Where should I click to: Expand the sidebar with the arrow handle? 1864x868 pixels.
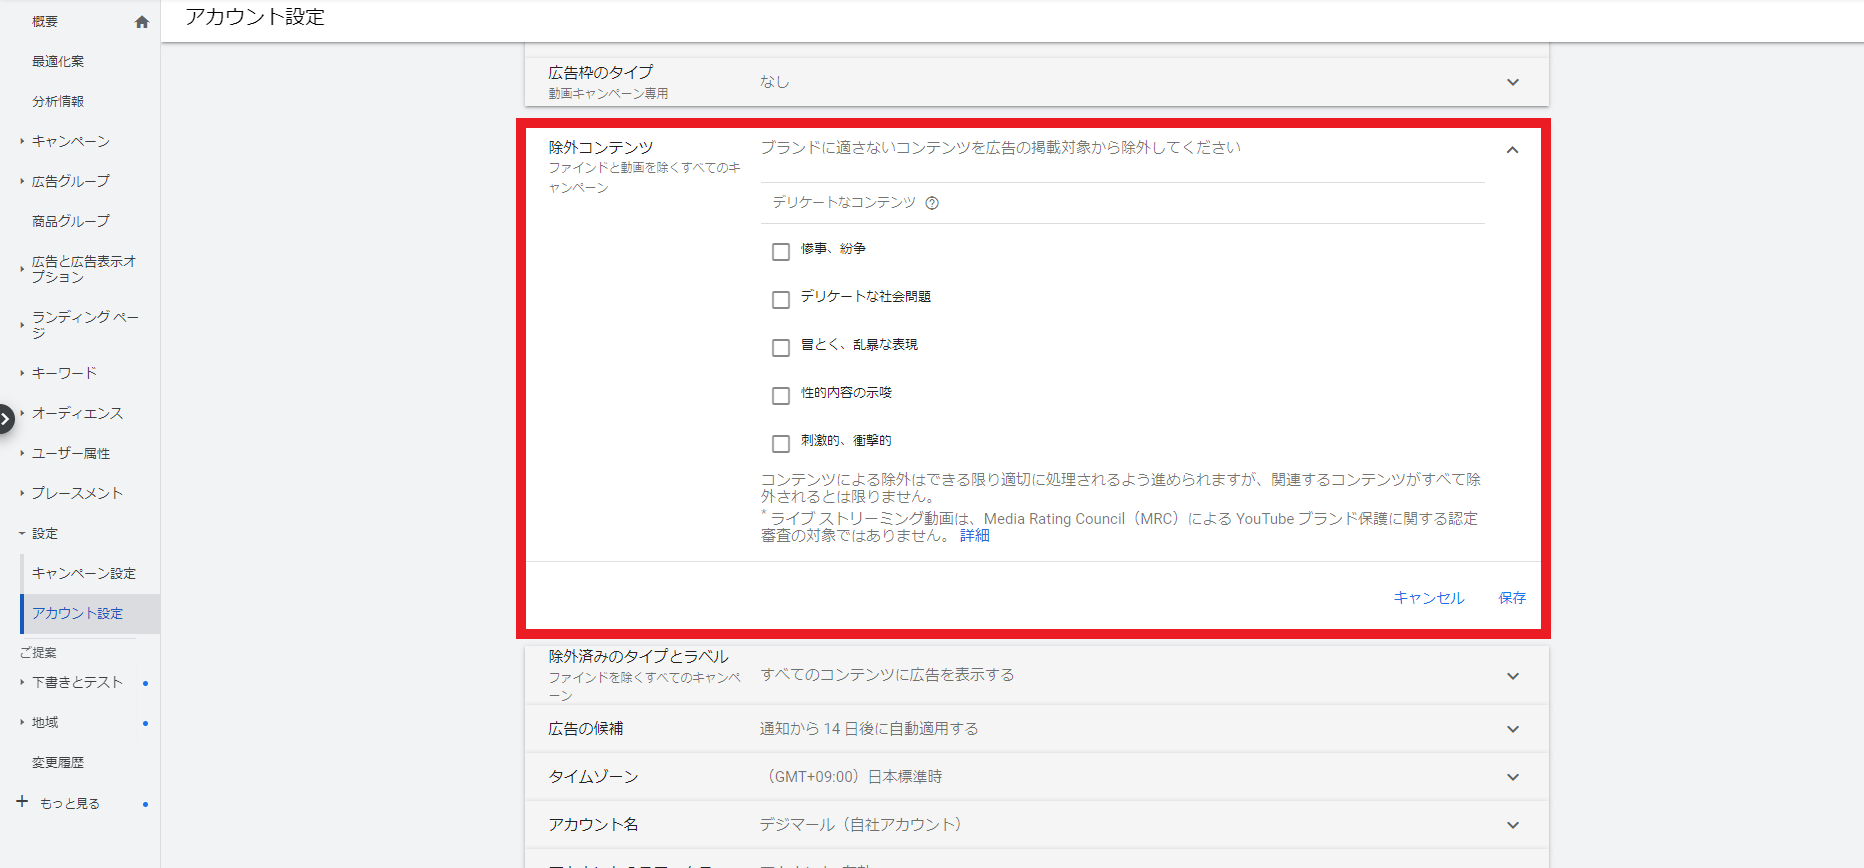click(x=6, y=418)
